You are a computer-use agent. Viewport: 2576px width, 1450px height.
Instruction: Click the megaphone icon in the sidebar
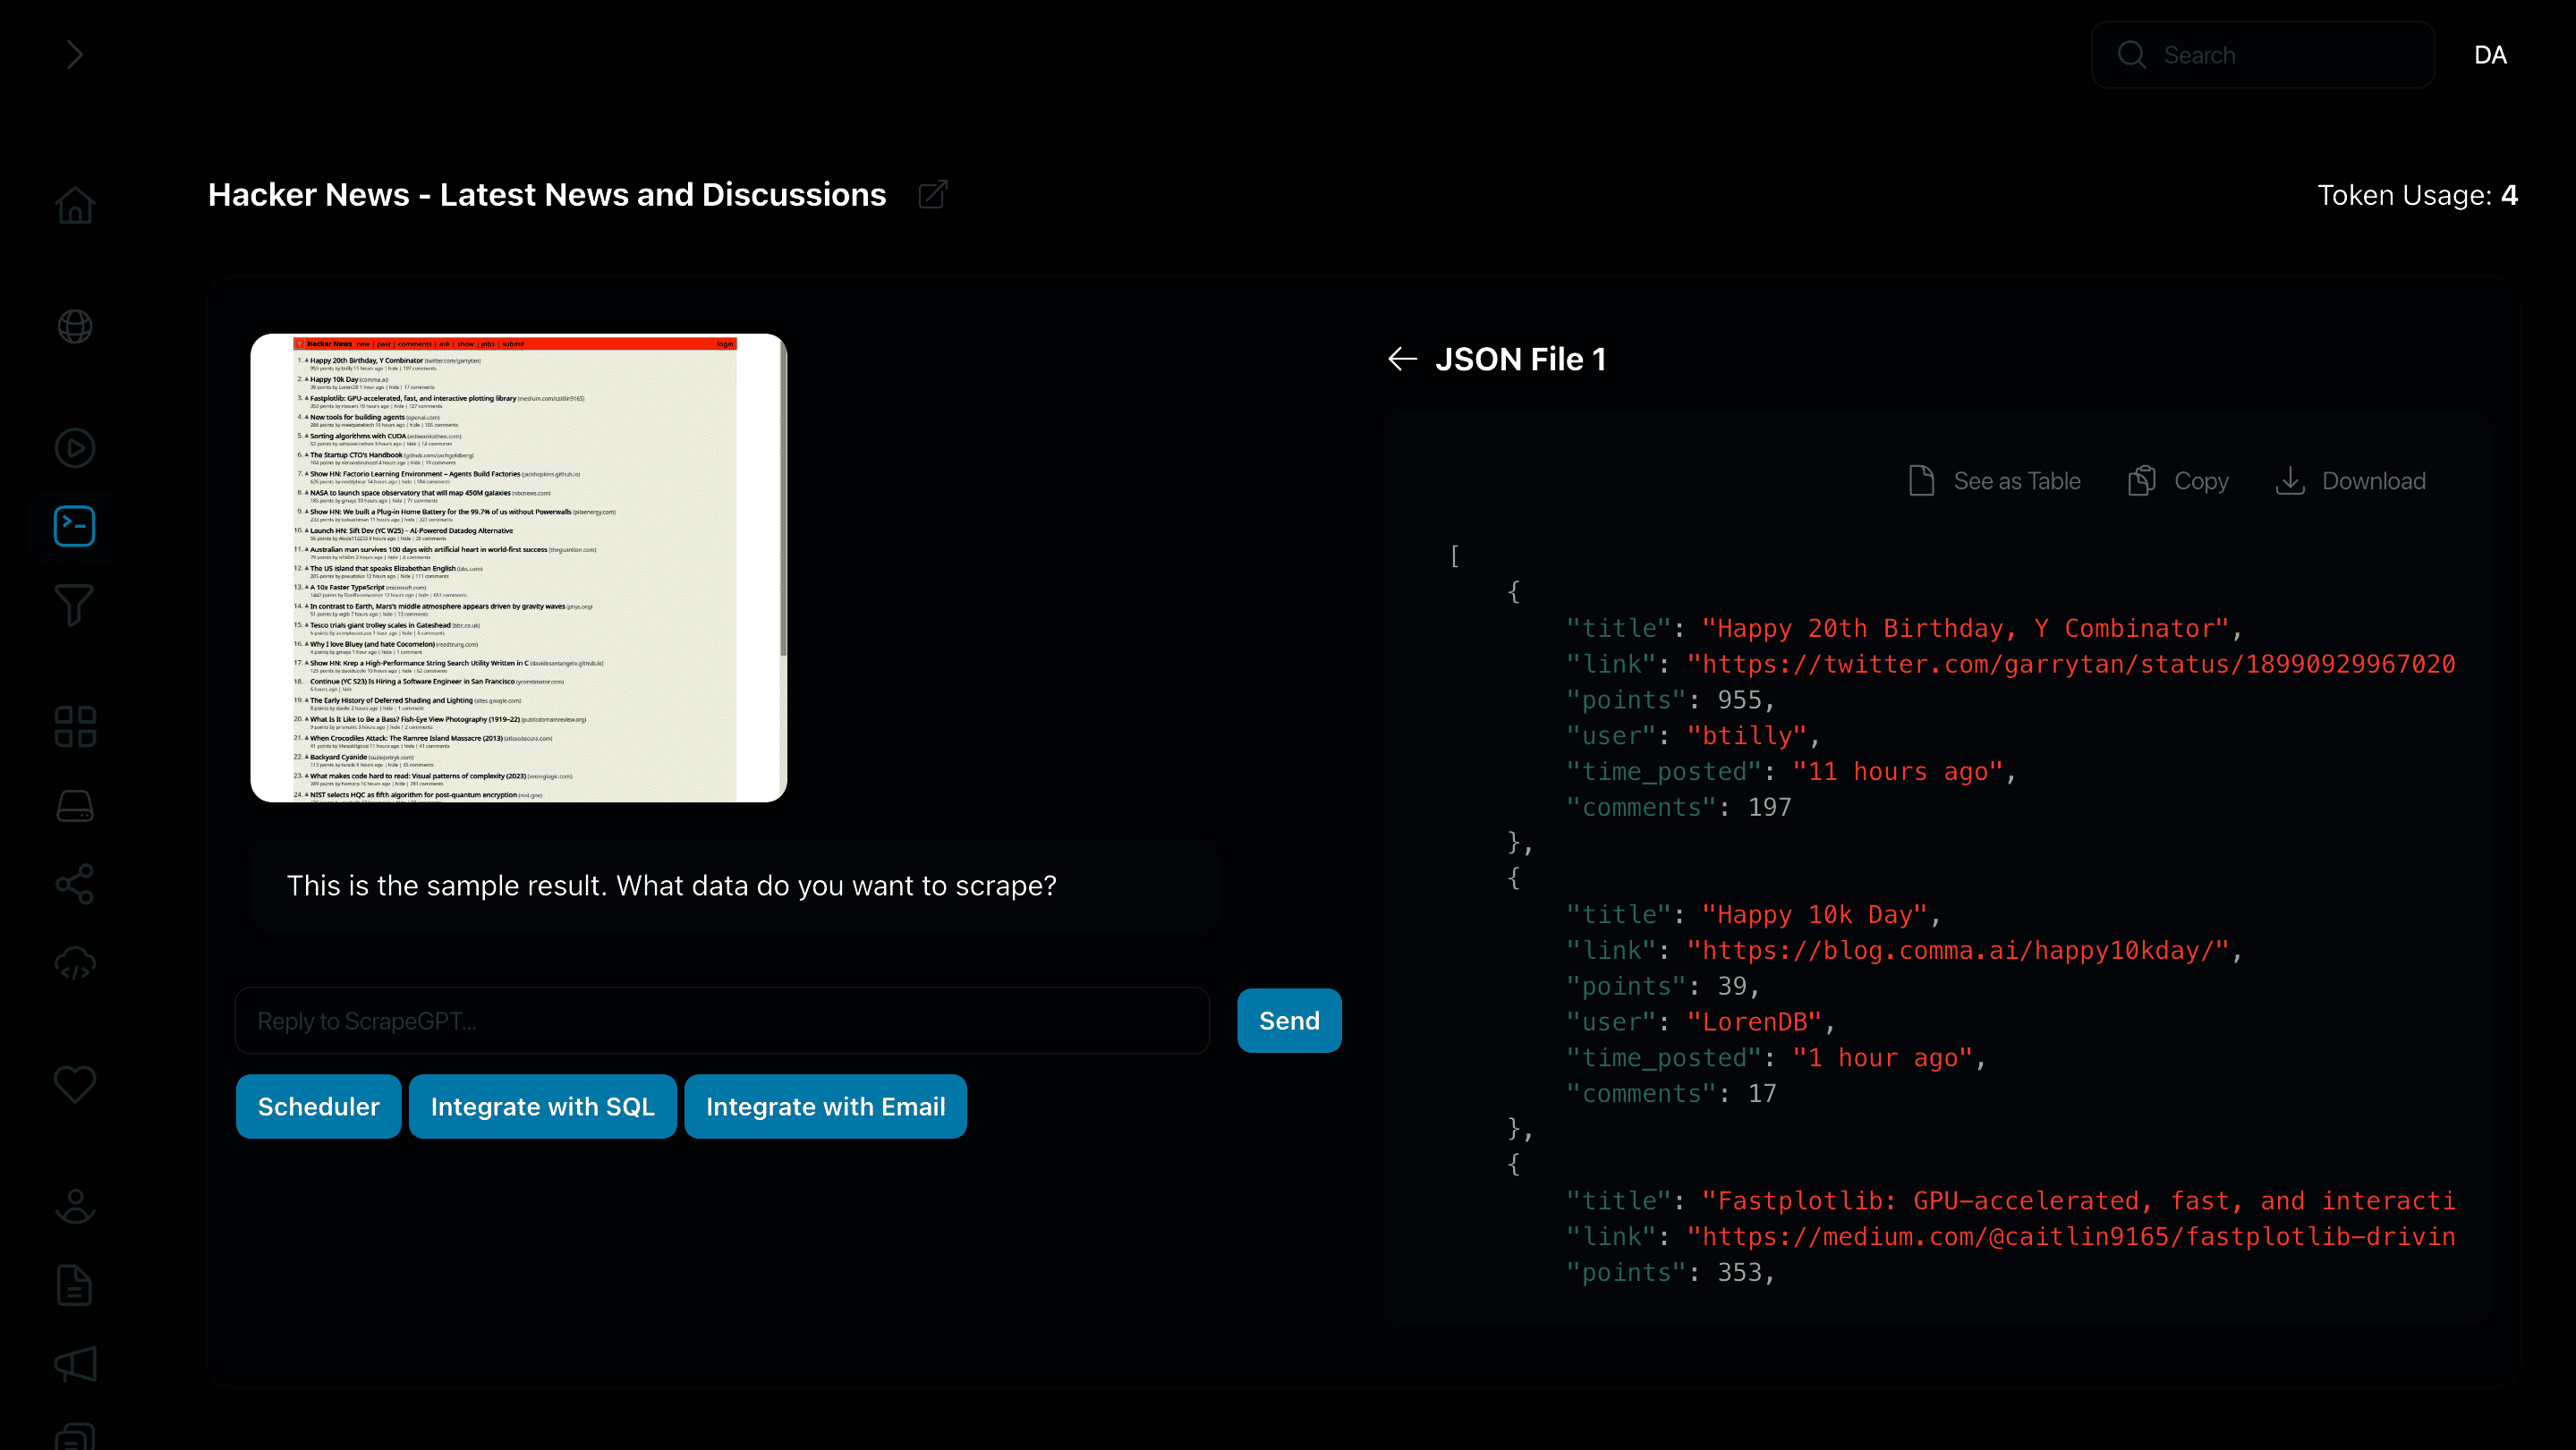[75, 1364]
